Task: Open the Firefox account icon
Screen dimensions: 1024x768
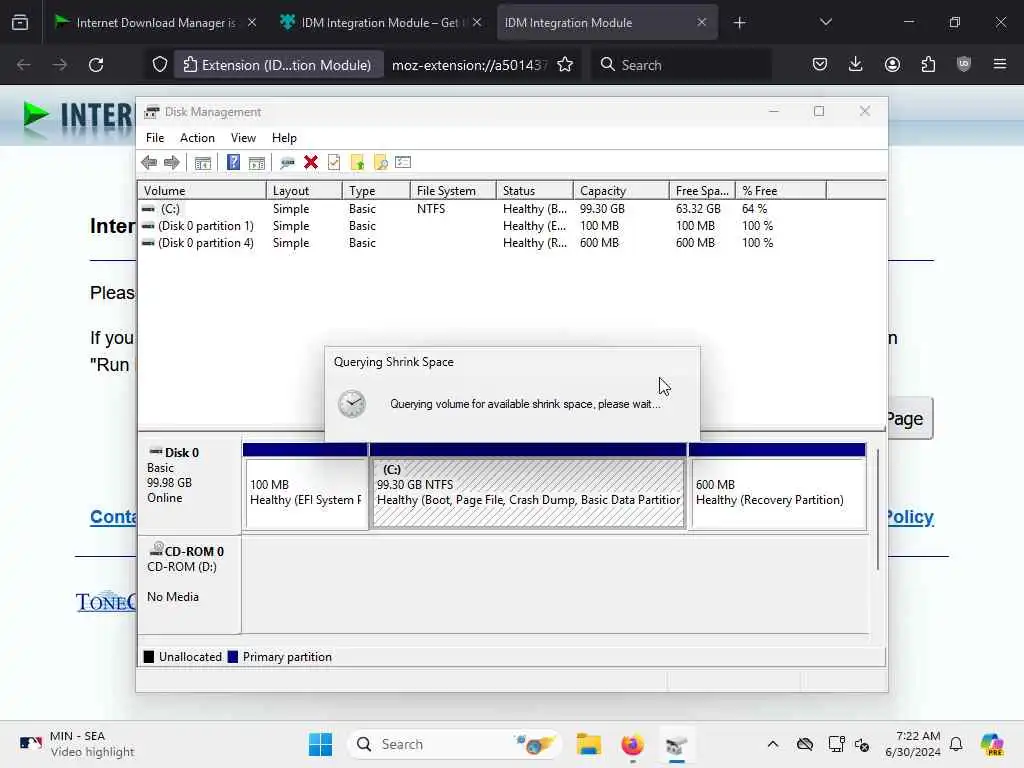Action: (x=892, y=65)
